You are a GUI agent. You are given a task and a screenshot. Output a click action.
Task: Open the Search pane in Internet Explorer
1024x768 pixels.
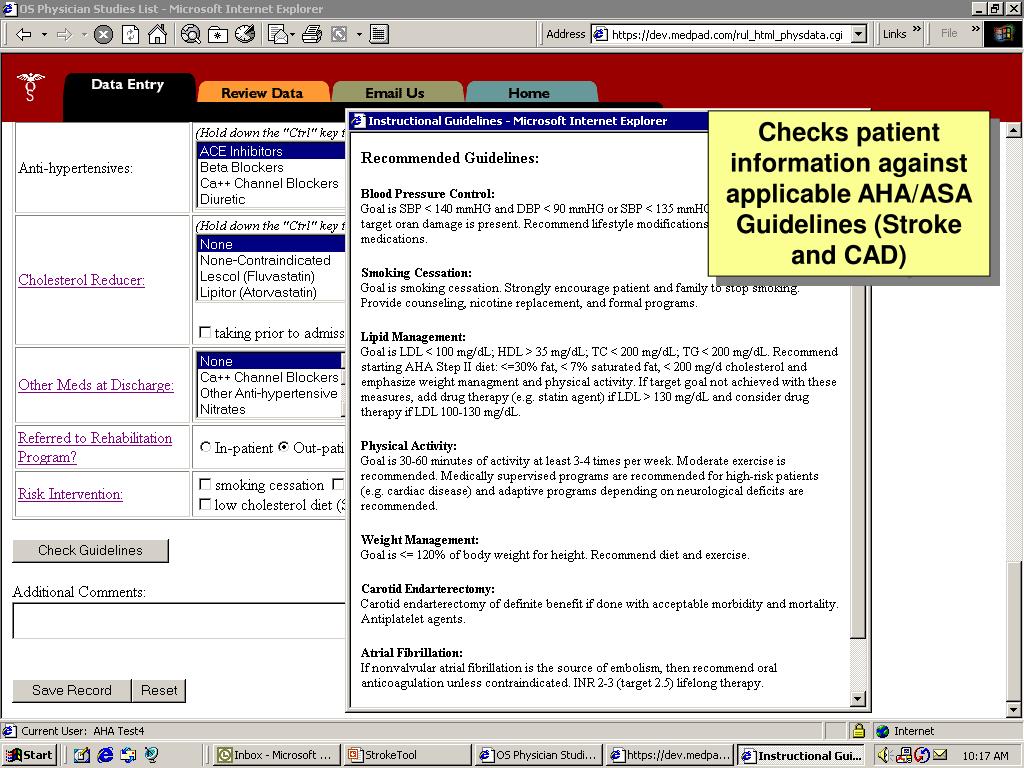tap(191, 34)
